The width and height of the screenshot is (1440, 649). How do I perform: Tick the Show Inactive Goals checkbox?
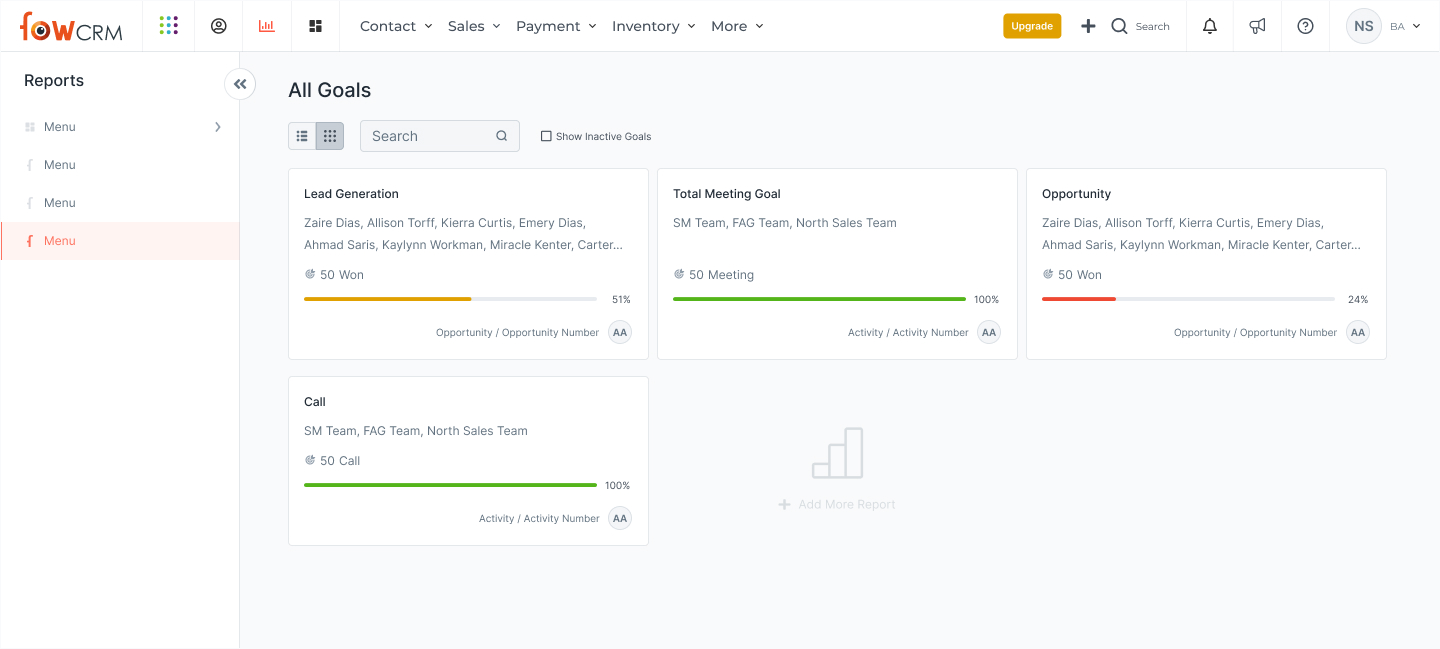click(546, 136)
